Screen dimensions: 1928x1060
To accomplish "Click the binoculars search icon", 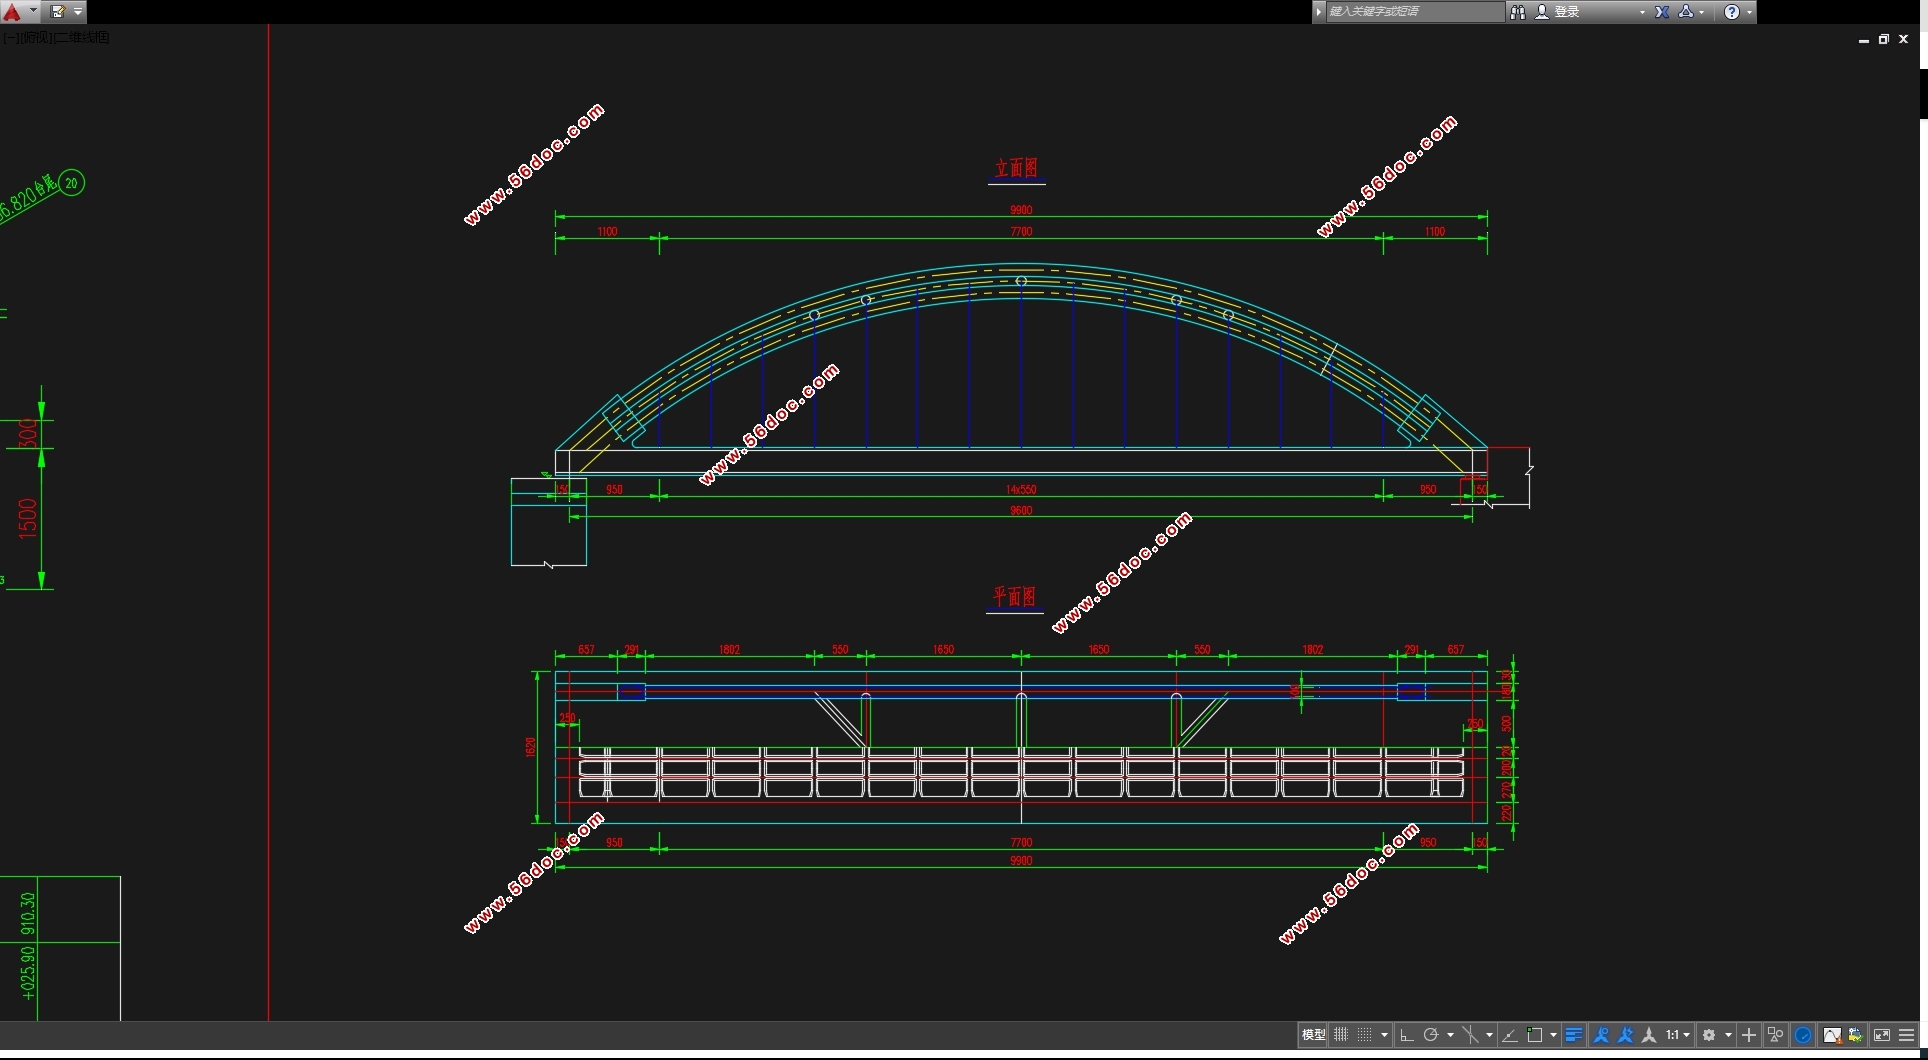I will pos(1518,12).
